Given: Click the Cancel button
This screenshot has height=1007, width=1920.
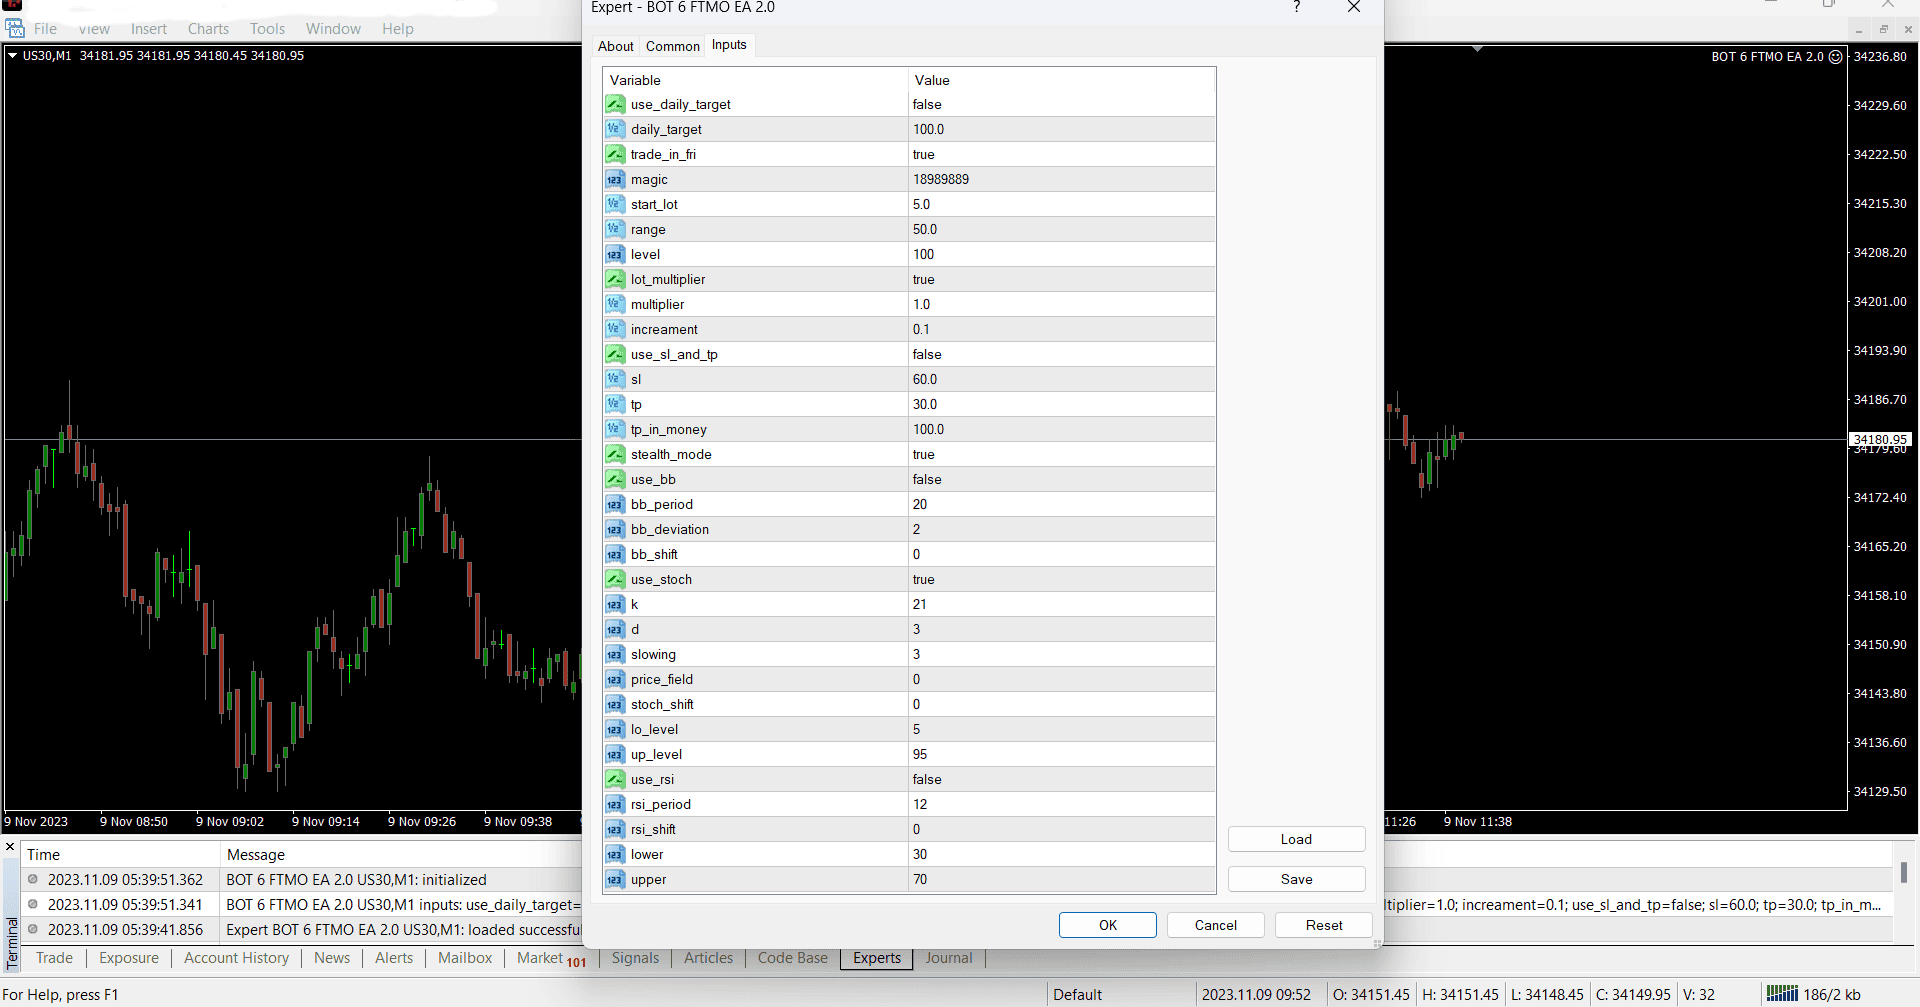Looking at the screenshot, I should coord(1216,925).
